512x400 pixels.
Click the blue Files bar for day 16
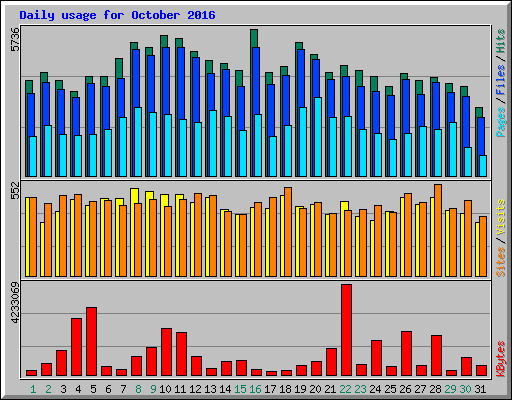(x=256, y=81)
